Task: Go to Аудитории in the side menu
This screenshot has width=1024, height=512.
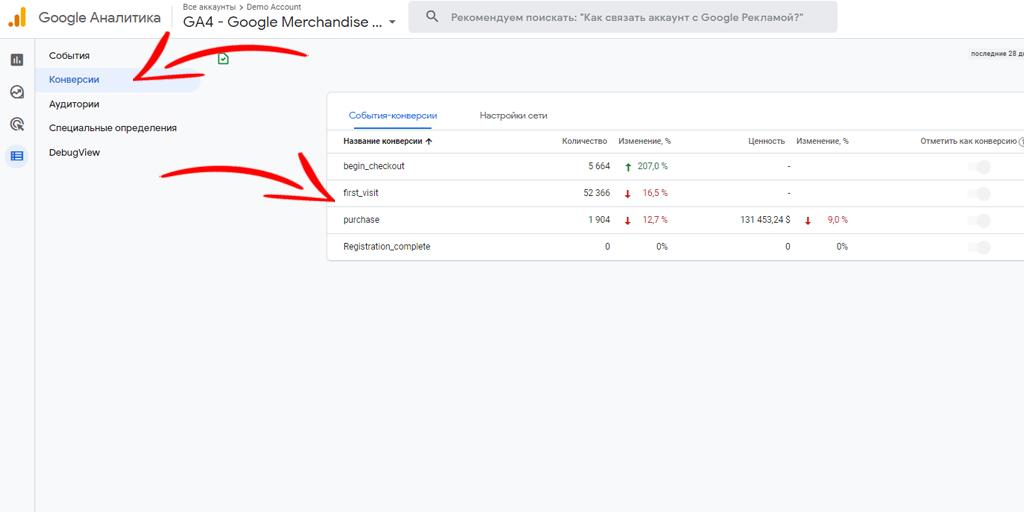Action: [74, 104]
